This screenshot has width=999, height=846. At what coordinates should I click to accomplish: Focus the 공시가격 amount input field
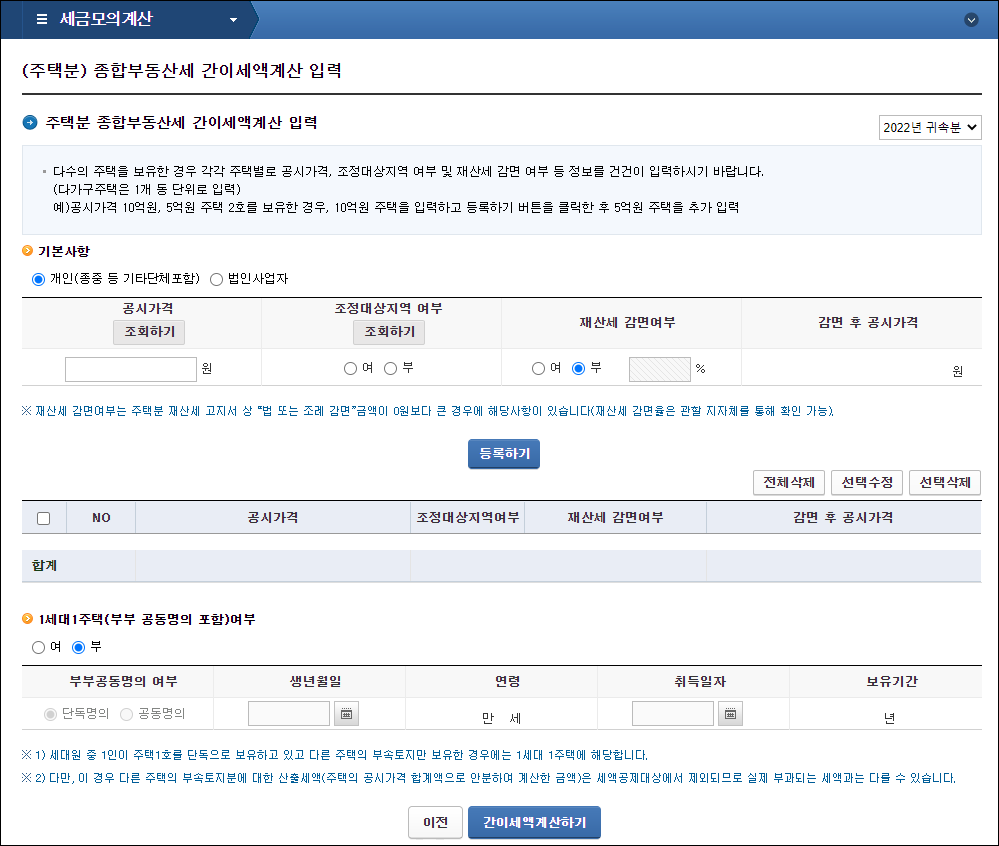coord(131,369)
